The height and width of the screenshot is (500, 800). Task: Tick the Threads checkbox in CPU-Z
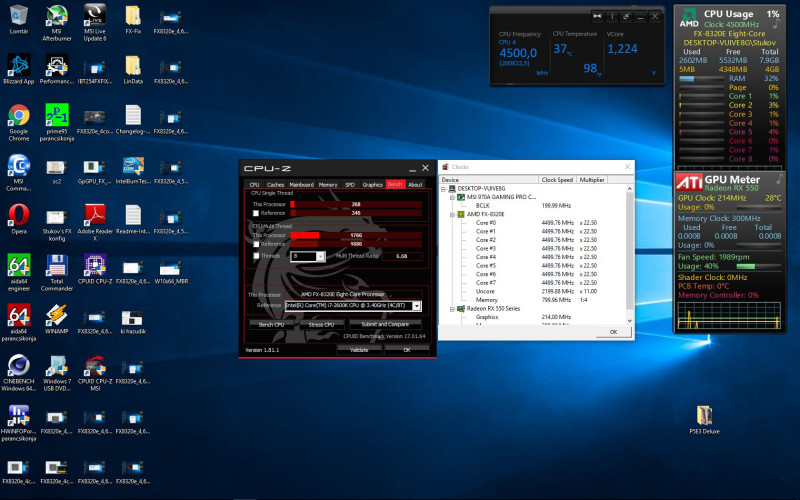(256, 256)
